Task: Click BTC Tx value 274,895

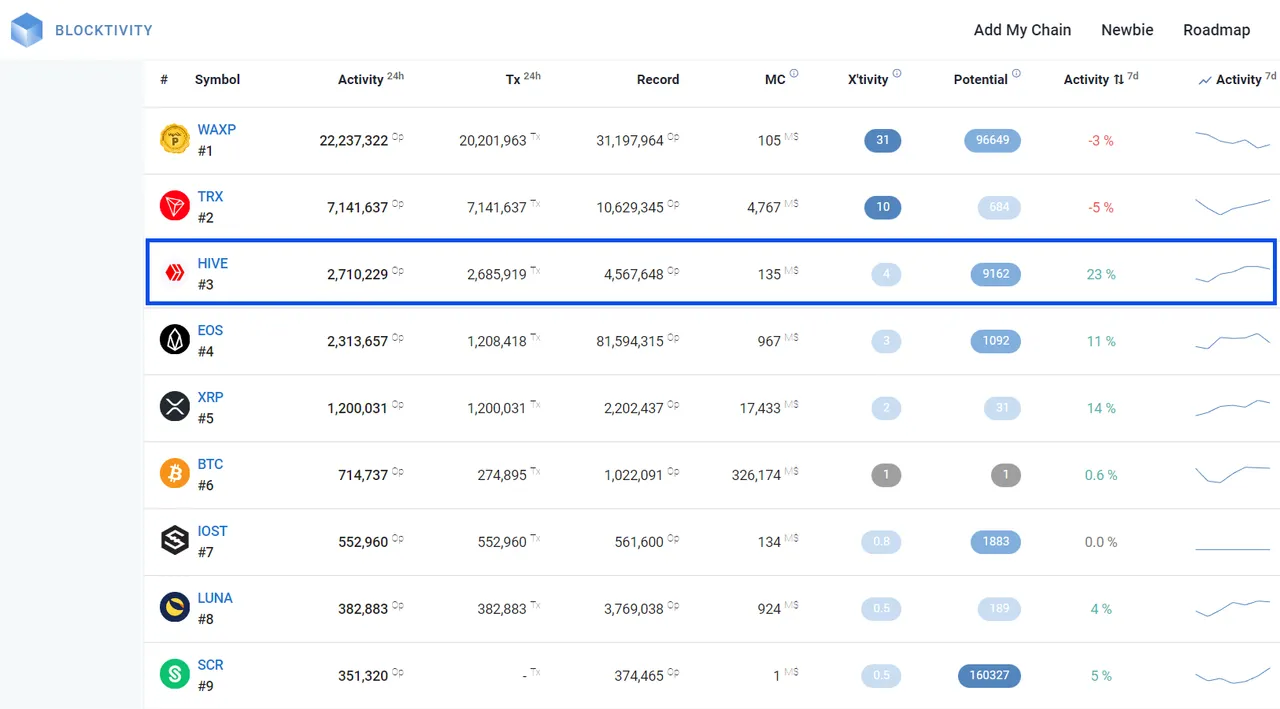Action: (x=502, y=476)
